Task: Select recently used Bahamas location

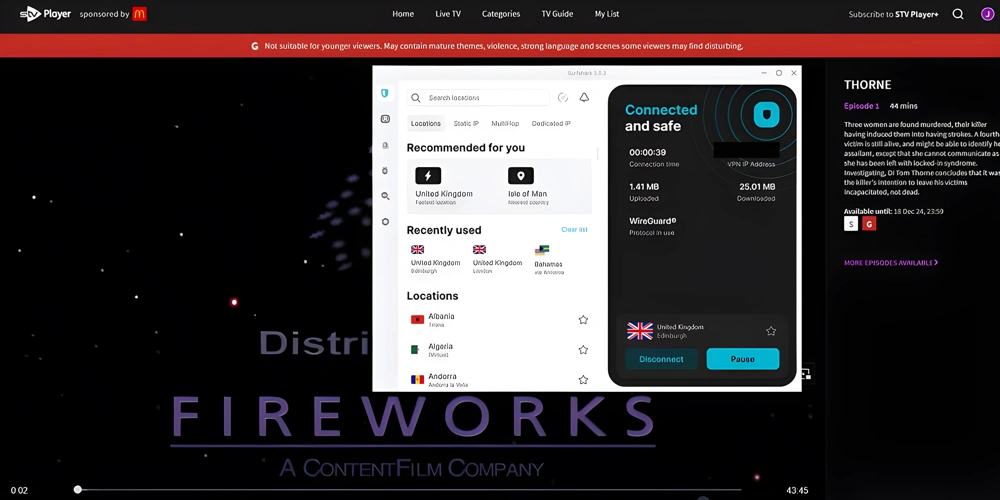Action: [548, 259]
